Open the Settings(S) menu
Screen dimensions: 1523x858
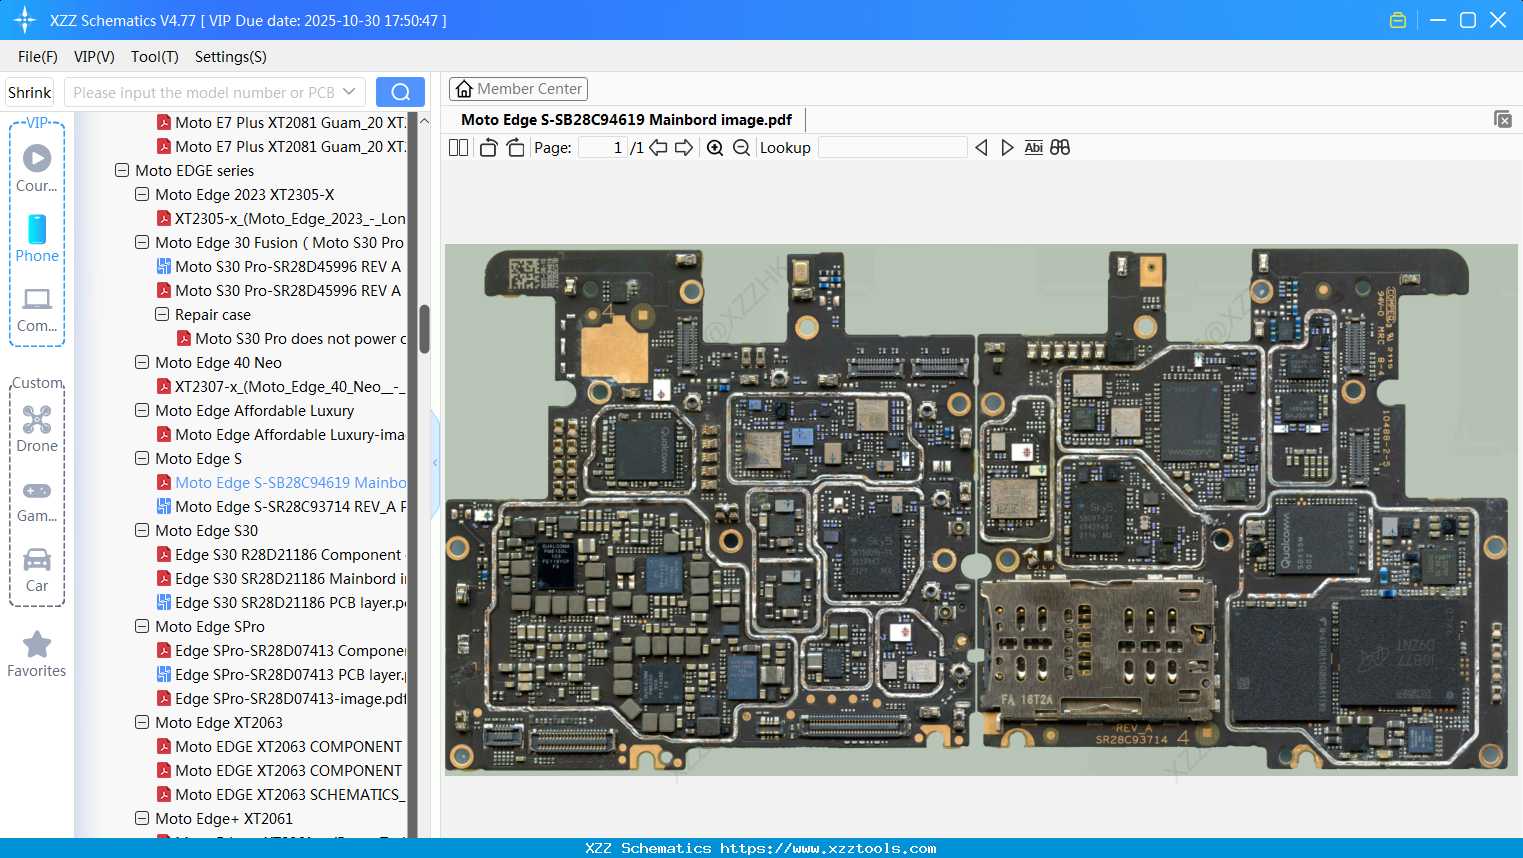pos(230,57)
